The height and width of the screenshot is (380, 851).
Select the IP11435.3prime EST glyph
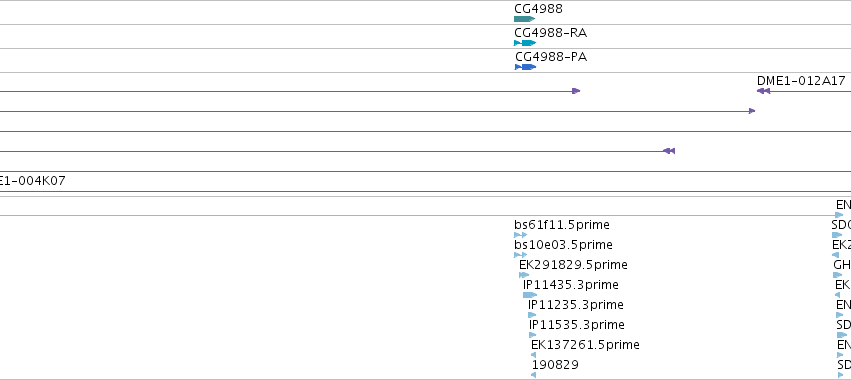[x=530, y=295]
